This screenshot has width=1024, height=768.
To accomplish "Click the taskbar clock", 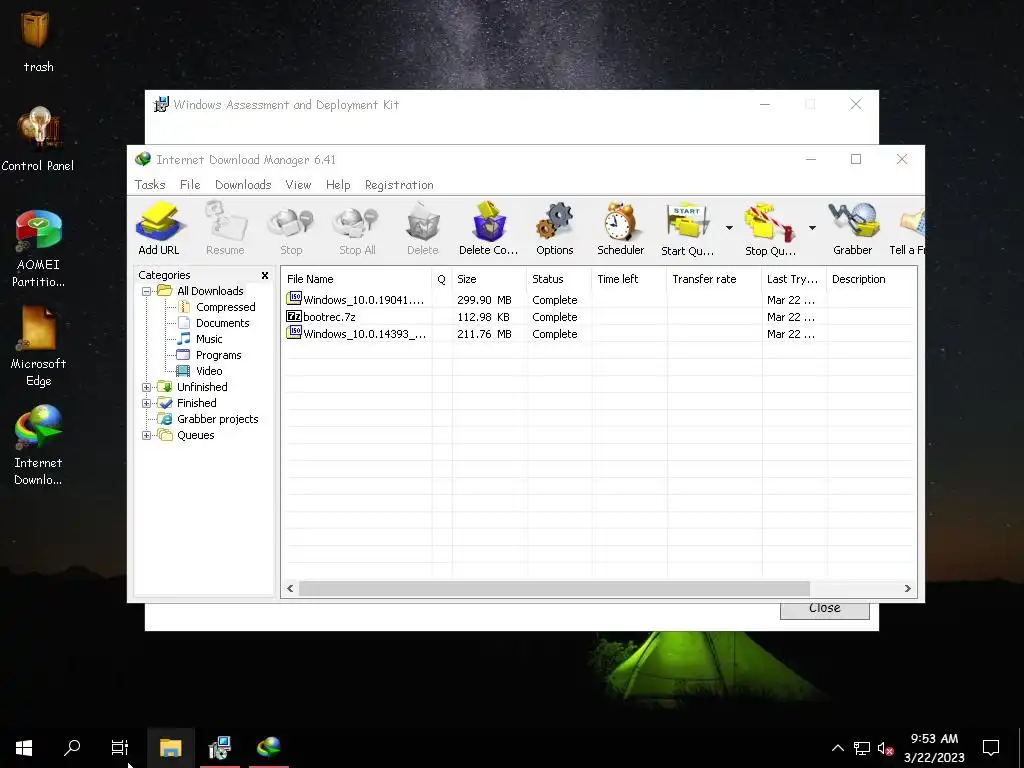I will coord(934,748).
